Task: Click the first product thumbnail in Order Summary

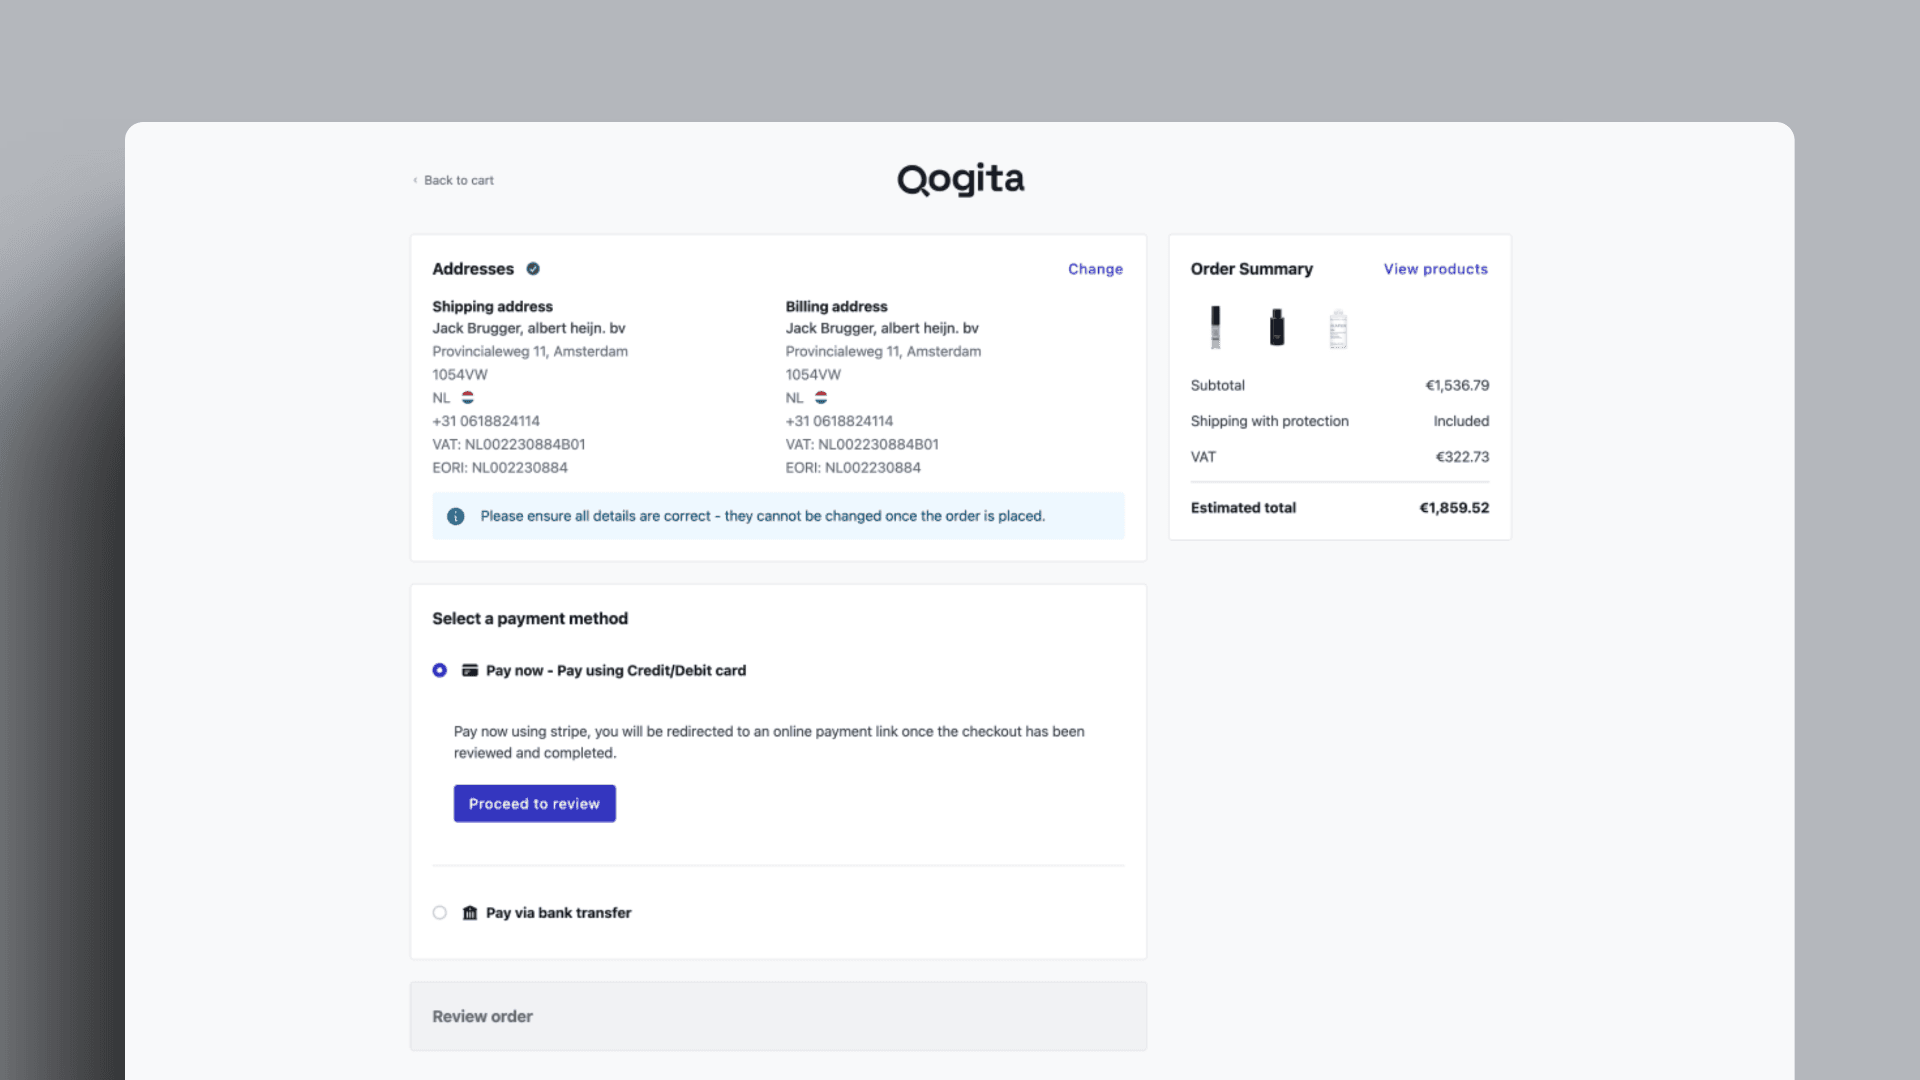Action: point(1216,327)
